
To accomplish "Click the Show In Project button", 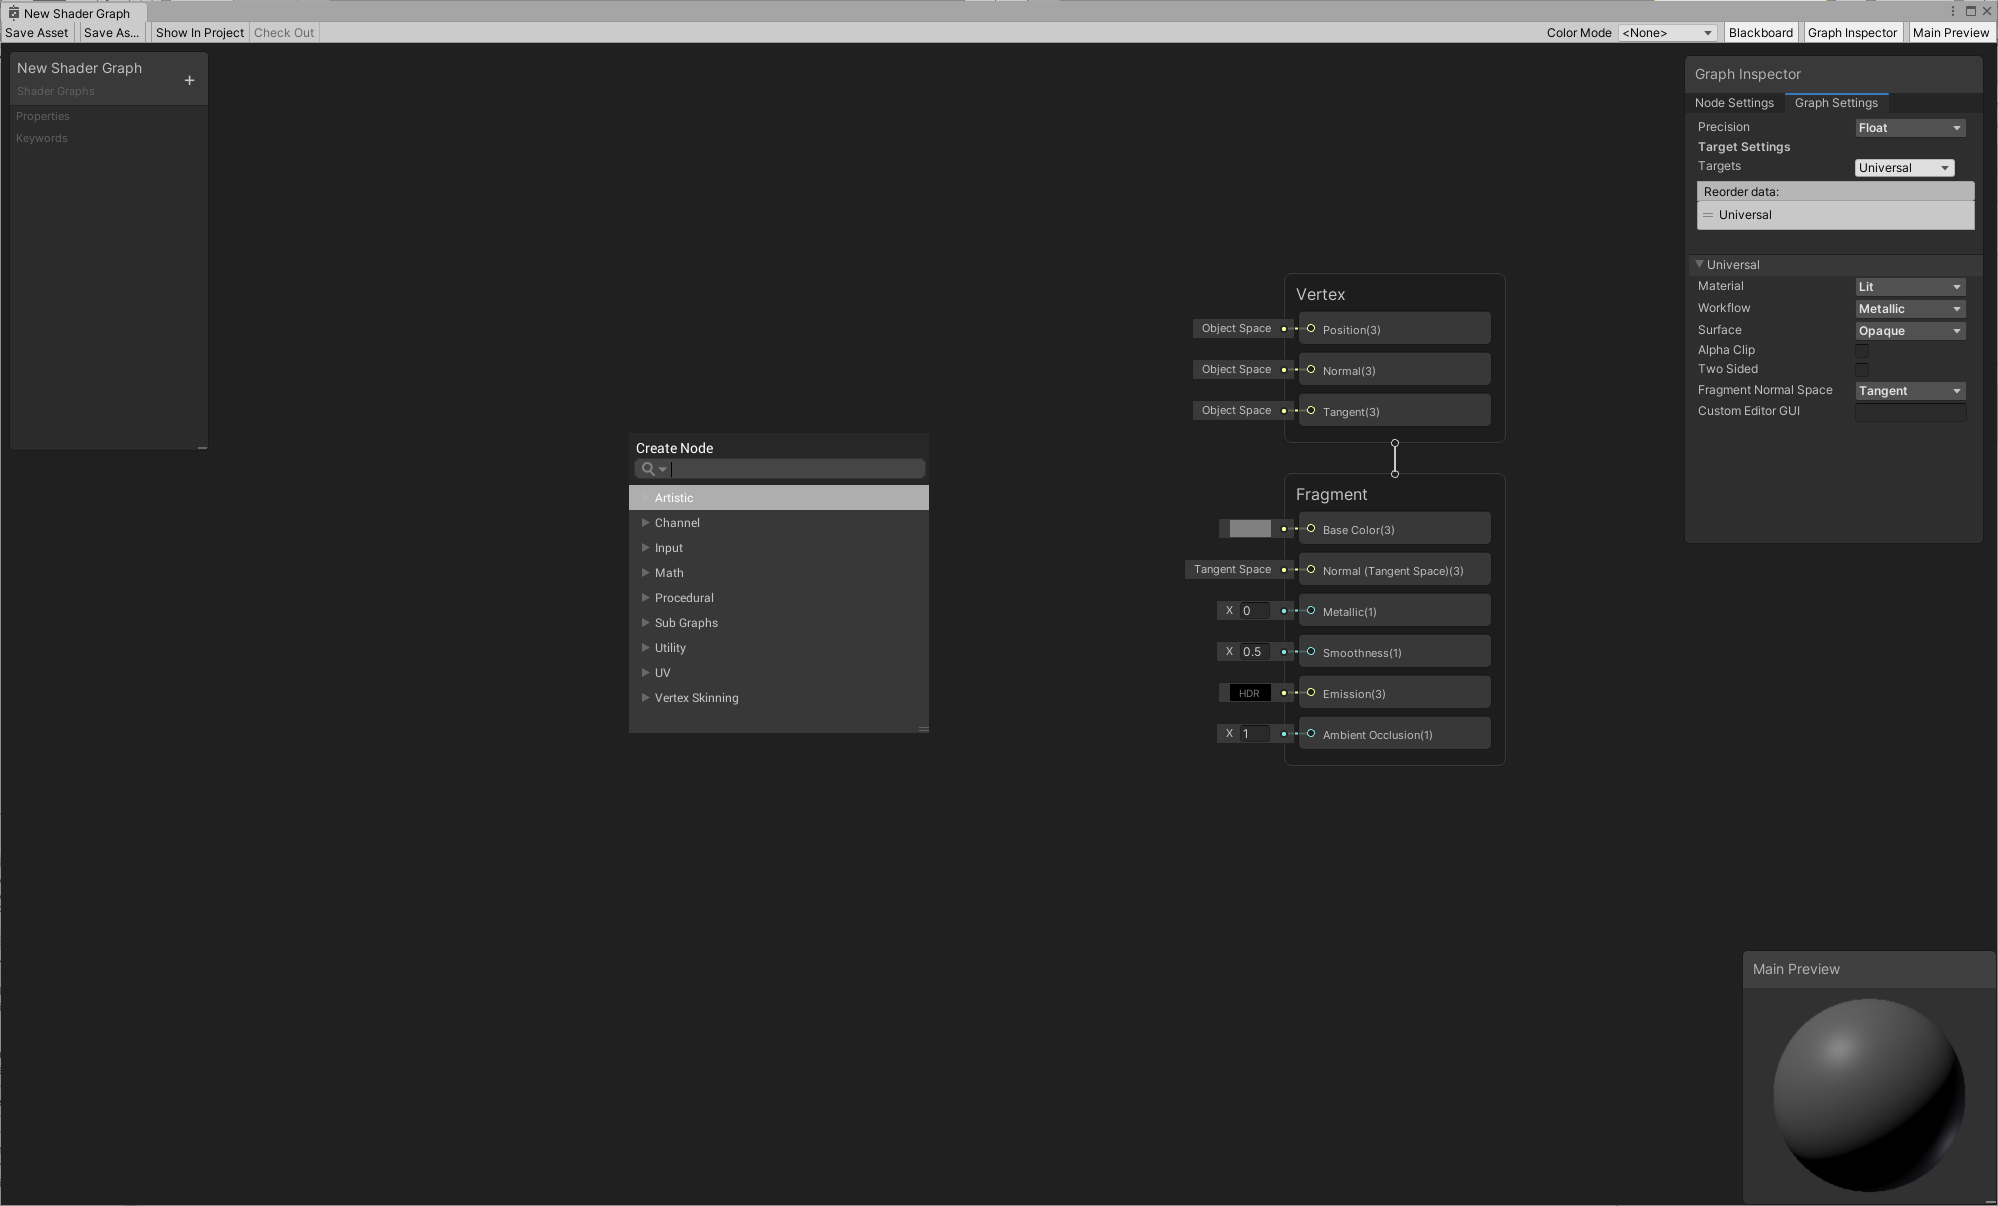I will tap(200, 33).
